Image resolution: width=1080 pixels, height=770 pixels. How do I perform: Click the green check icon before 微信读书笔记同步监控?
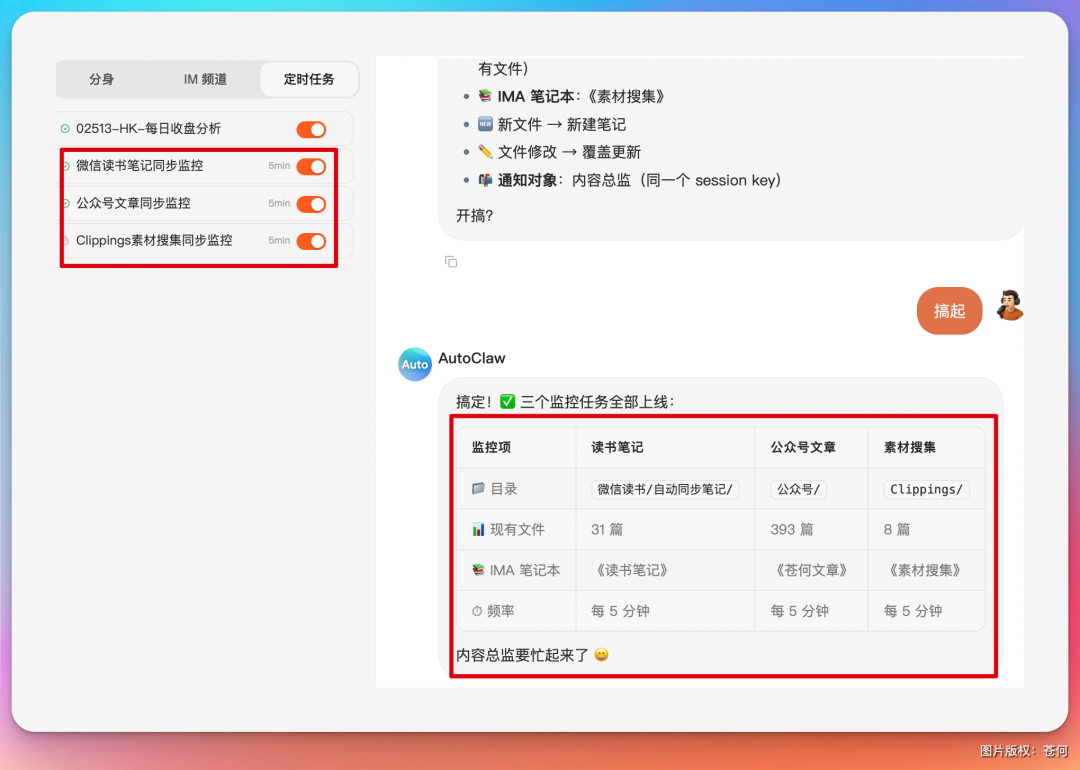[65, 165]
